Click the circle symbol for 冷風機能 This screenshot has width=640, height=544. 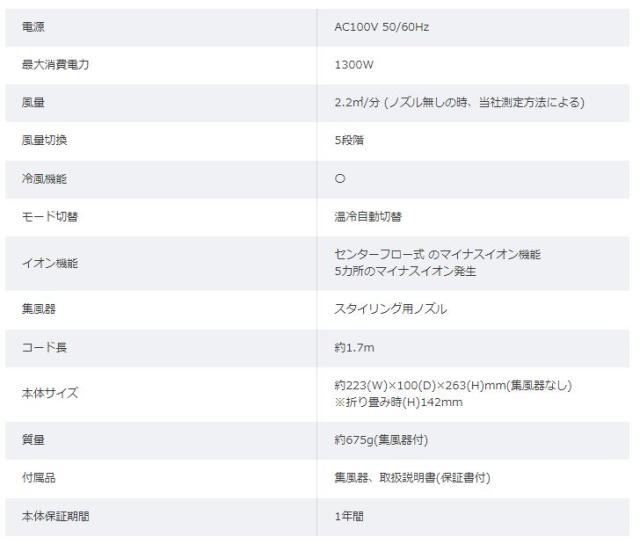point(340,178)
